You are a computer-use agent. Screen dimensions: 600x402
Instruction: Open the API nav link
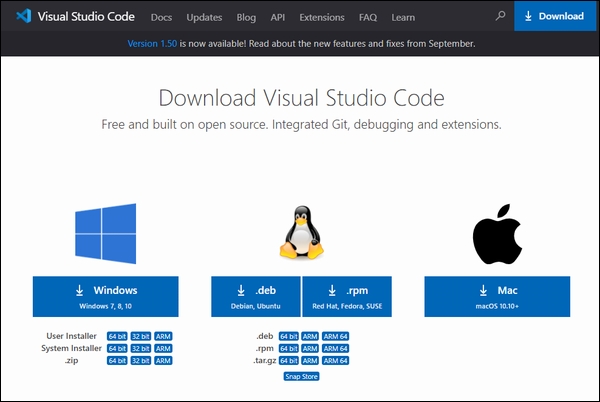coord(277,17)
